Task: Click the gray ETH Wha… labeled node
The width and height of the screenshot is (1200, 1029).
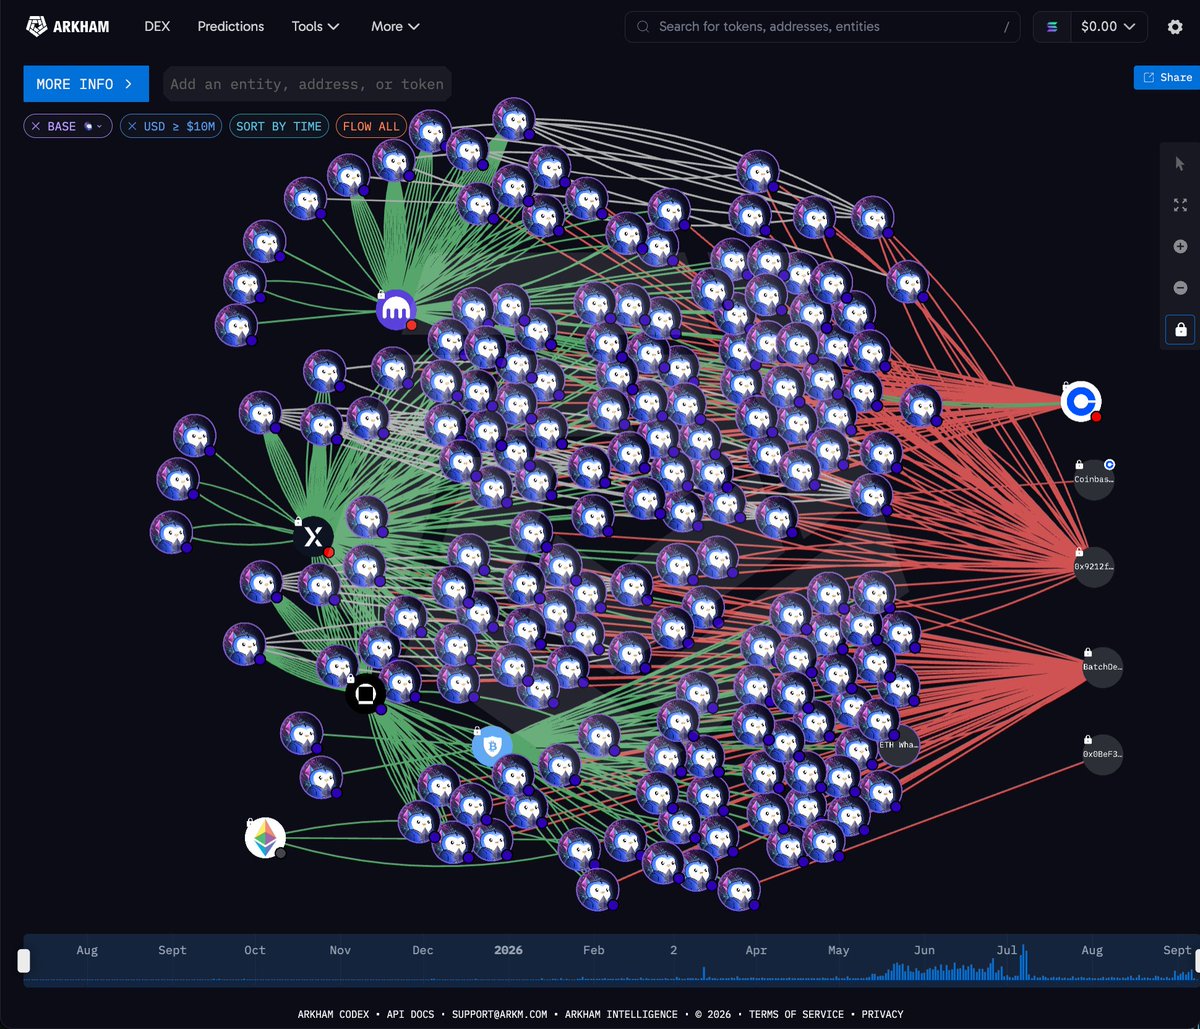Action: pyautogui.click(x=898, y=746)
